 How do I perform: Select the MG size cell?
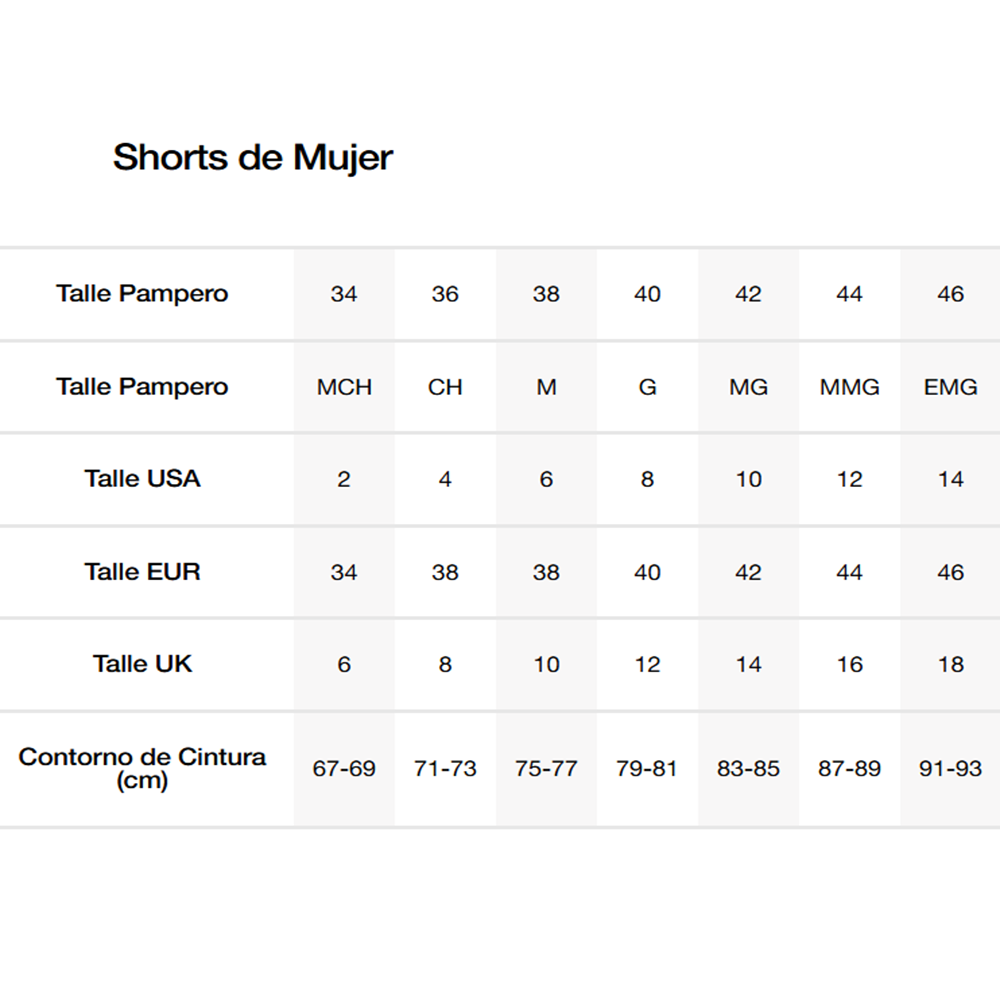[748, 387]
